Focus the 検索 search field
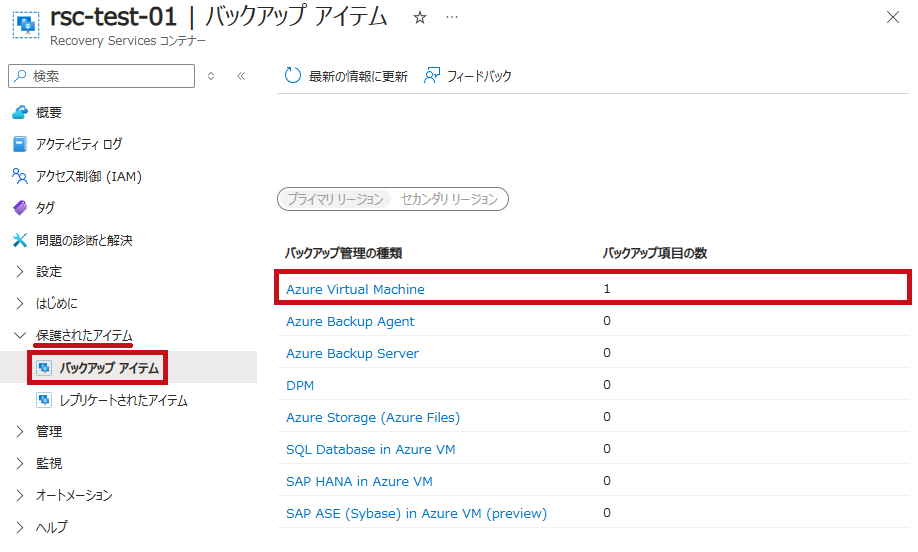This screenshot has height=552, width=918. 101,76
